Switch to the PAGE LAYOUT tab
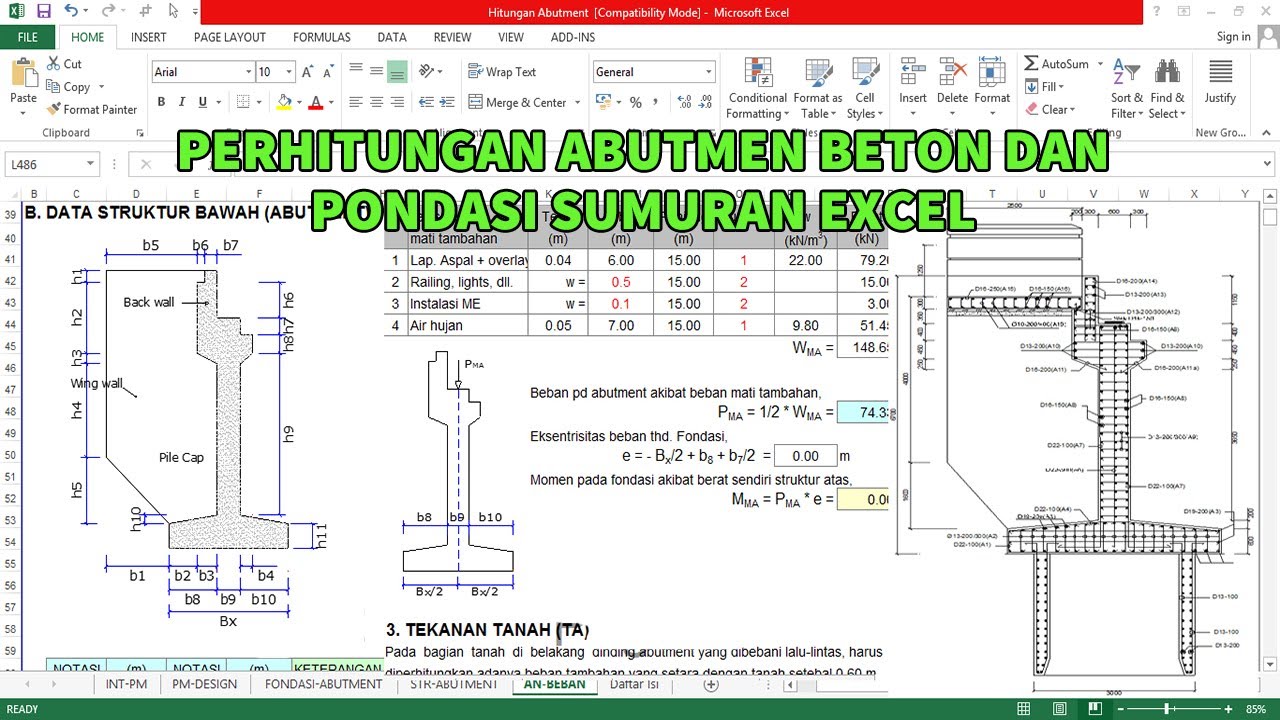The height and width of the screenshot is (720, 1280). [230, 37]
